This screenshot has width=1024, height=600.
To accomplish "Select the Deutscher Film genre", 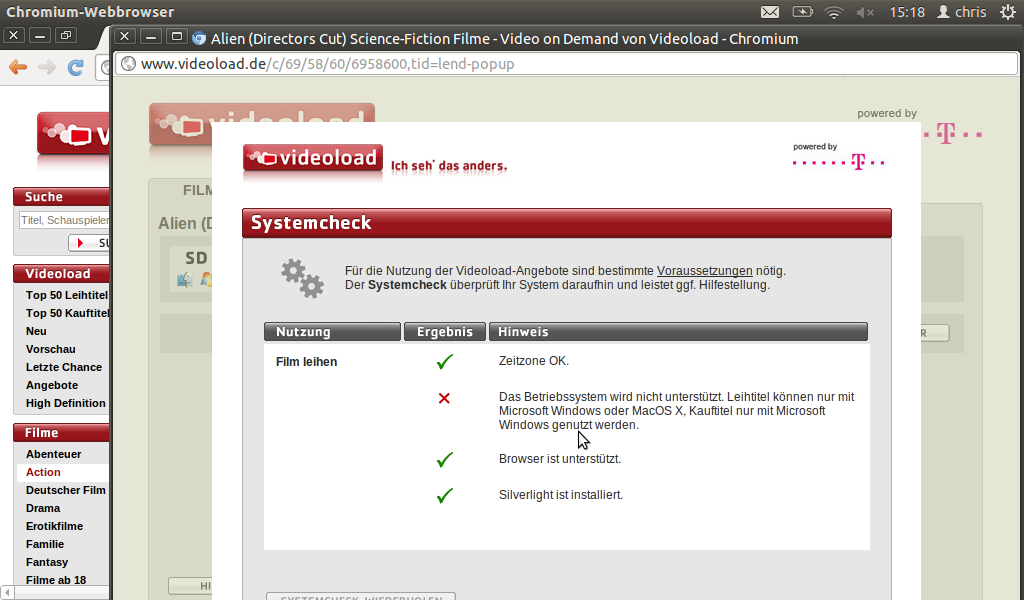I will pyautogui.click(x=65, y=490).
